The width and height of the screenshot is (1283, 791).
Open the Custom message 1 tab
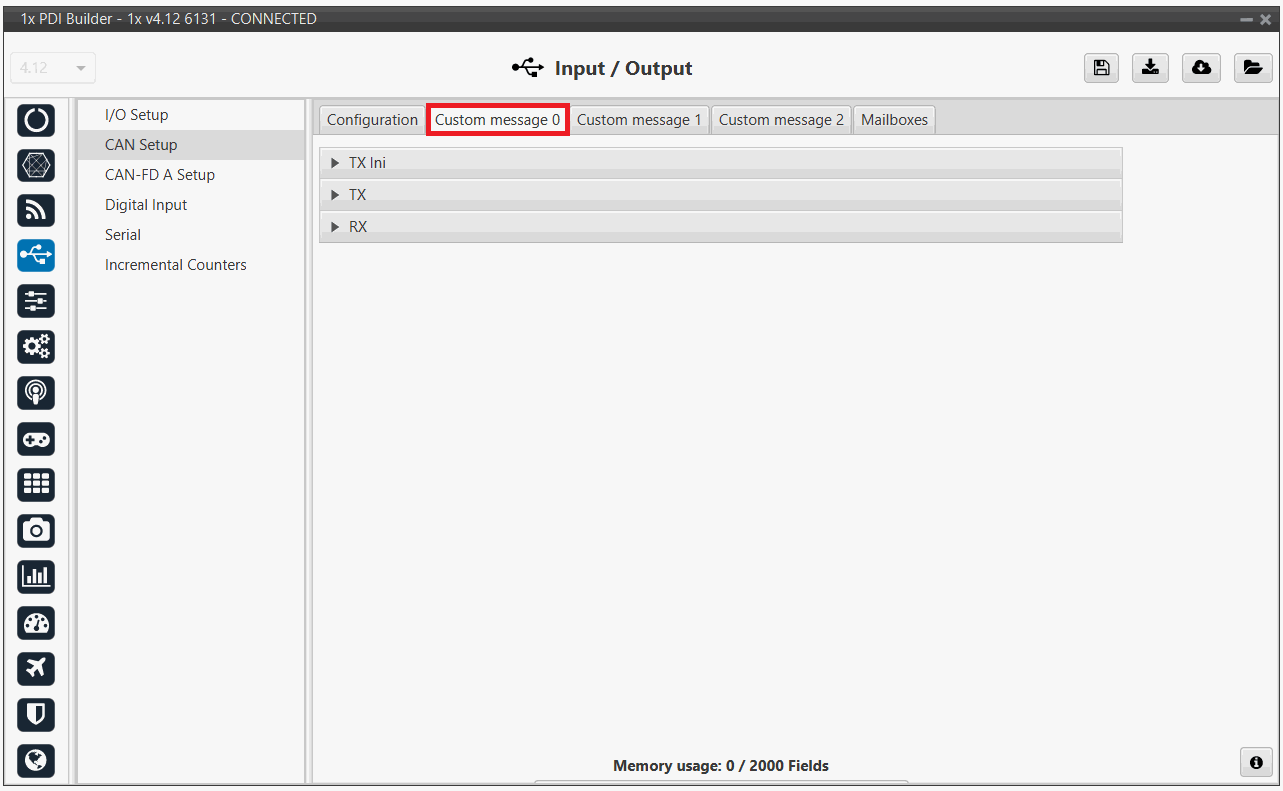pyautogui.click(x=639, y=120)
